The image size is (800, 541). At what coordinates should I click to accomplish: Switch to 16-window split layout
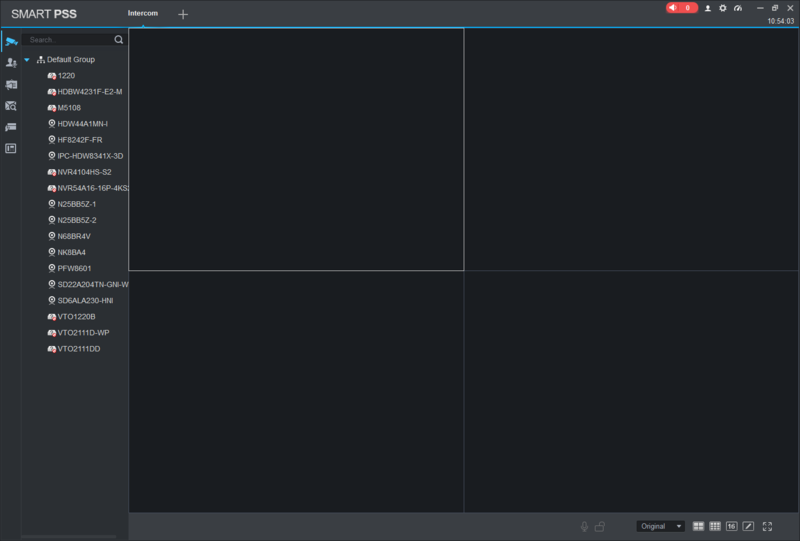732,526
